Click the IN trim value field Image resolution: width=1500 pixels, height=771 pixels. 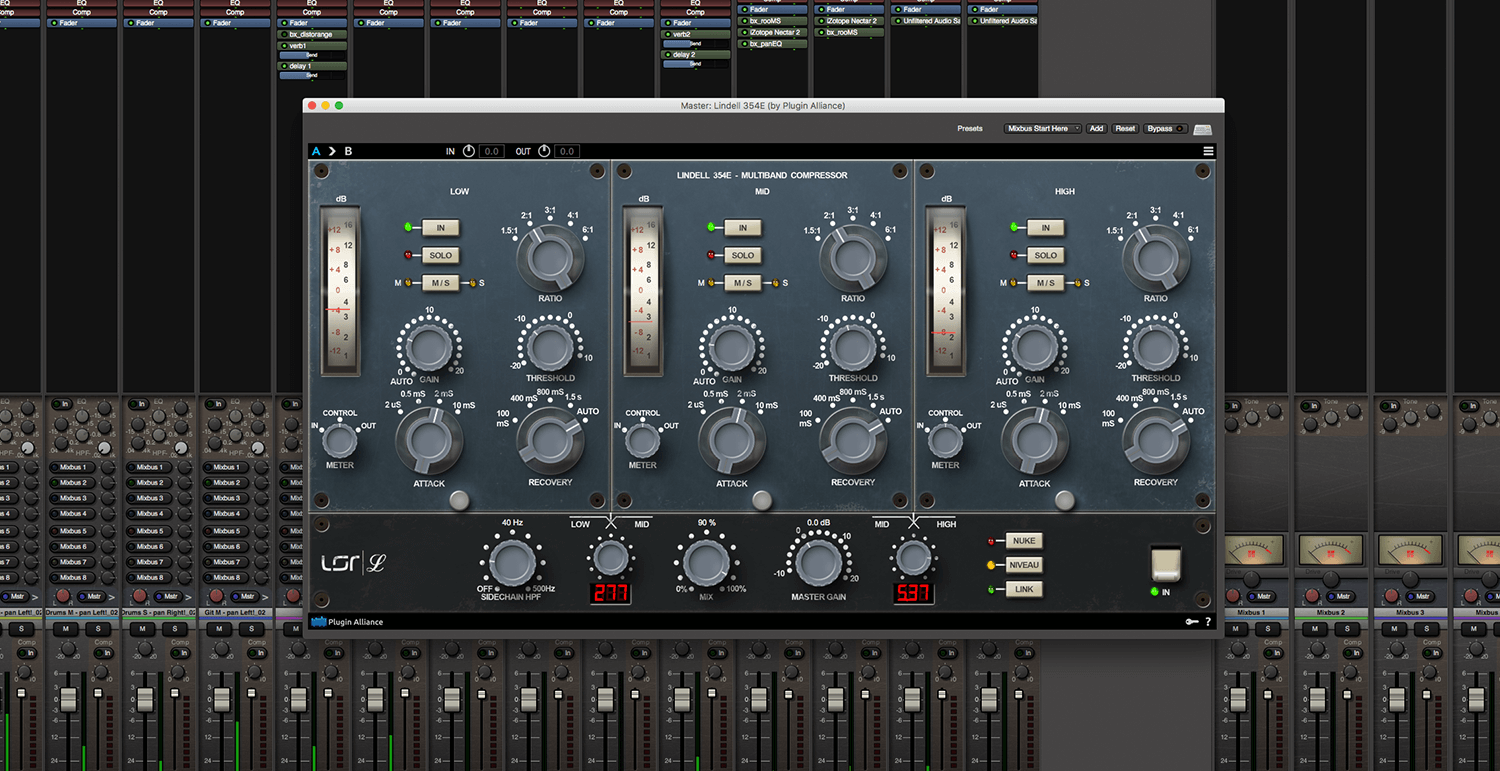pos(491,151)
